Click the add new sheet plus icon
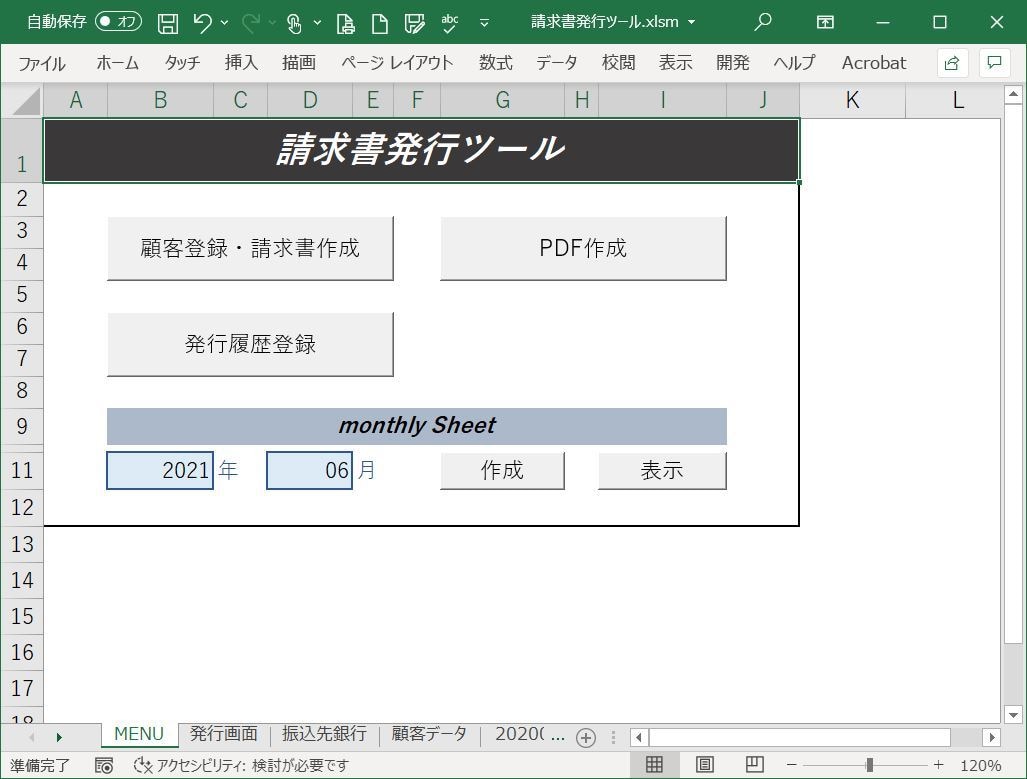Image resolution: width=1027 pixels, height=779 pixels. click(586, 738)
